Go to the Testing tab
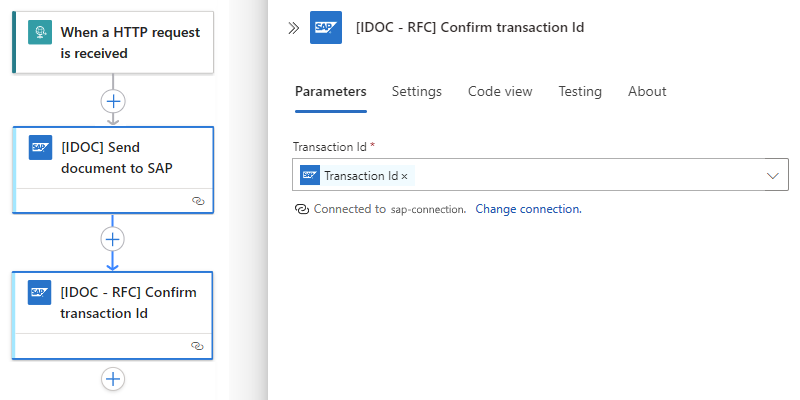This screenshot has width=800, height=400. (x=580, y=91)
